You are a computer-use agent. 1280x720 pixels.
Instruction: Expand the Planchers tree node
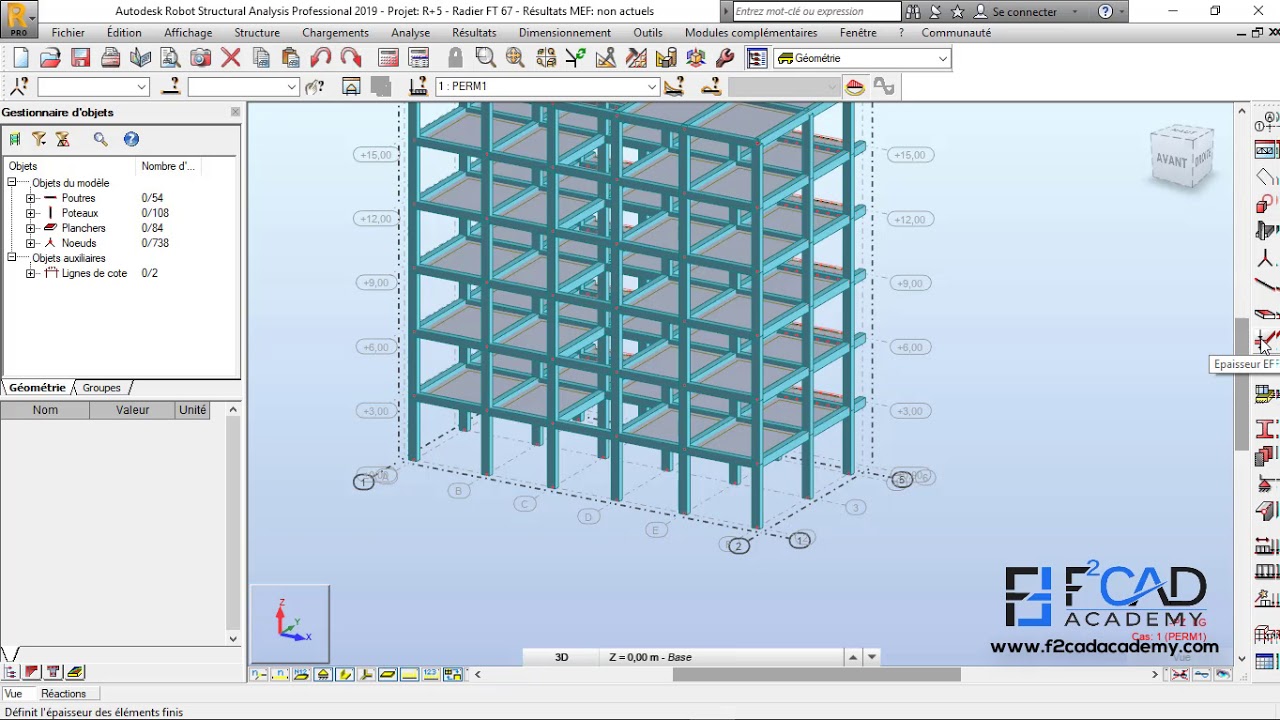(30, 228)
